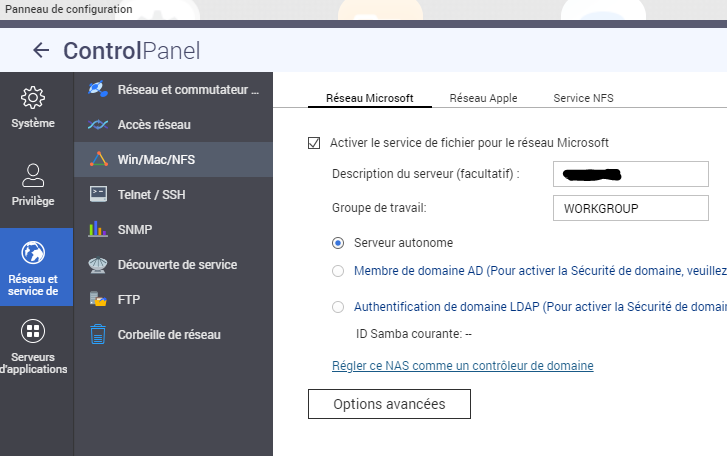Choose Membre de domaine AD radio option
Screen dimensions: 727x456
338,271
